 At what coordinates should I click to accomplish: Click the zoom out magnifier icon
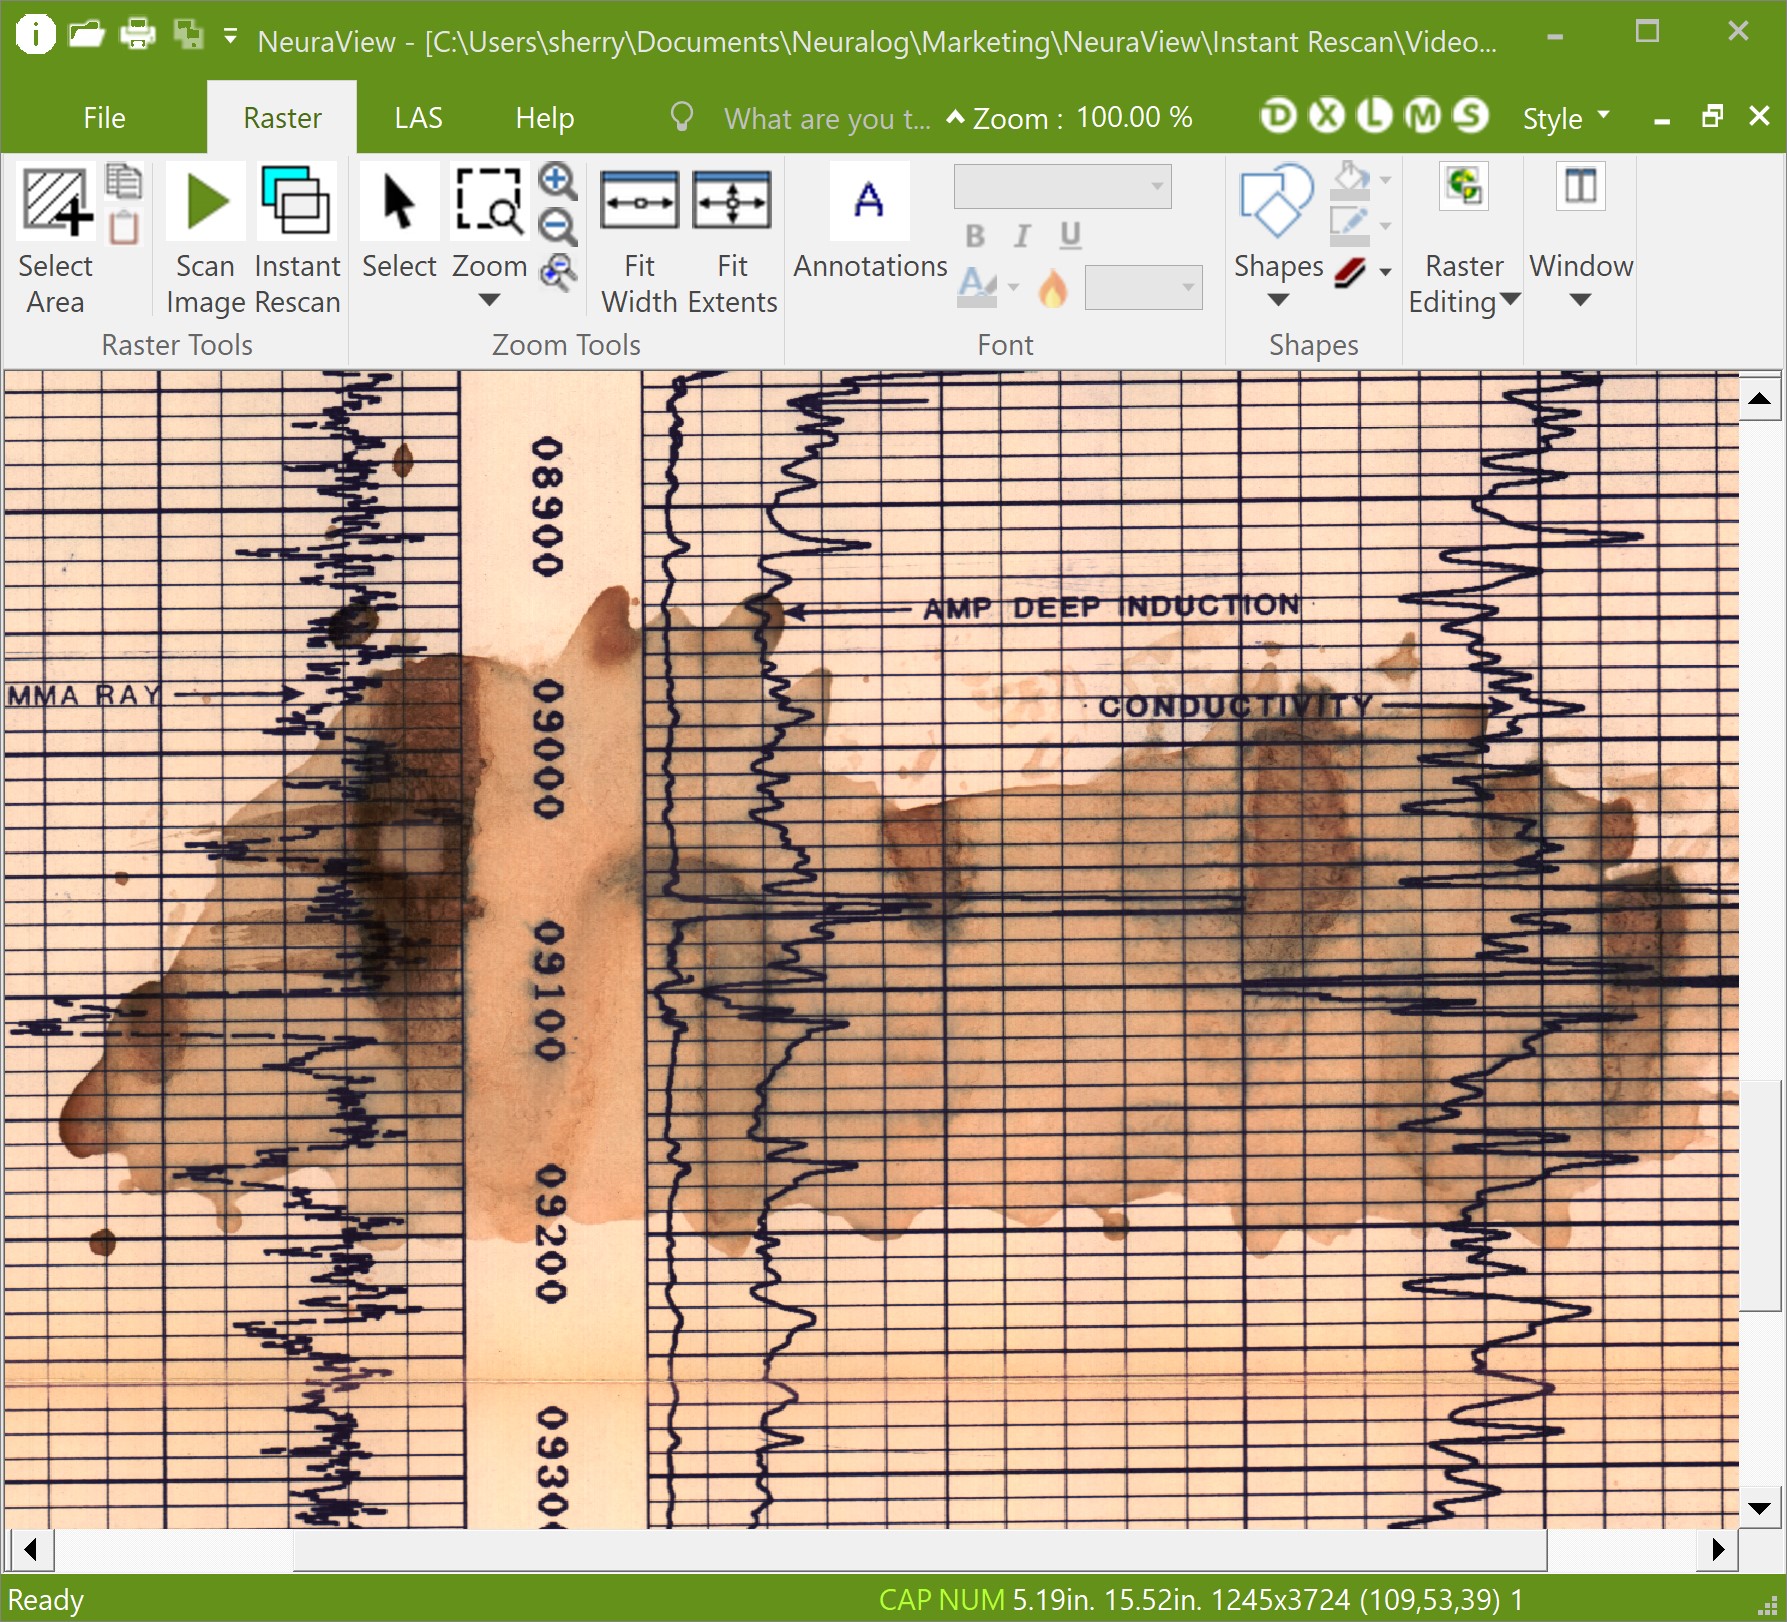coord(557,227)
